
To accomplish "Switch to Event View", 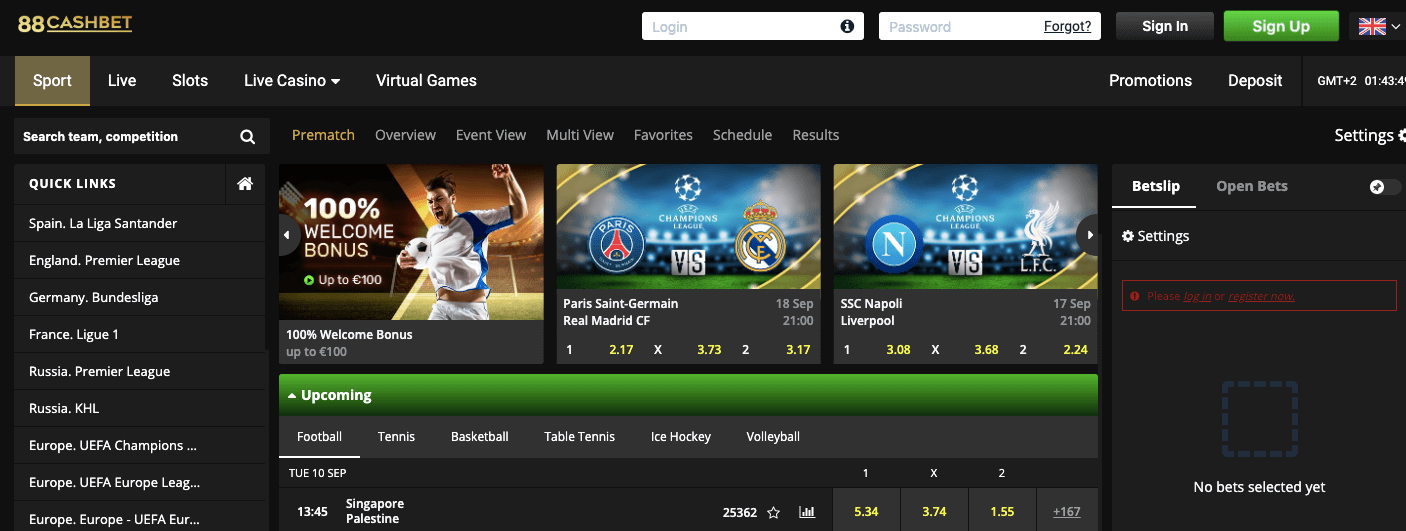I will [x=491, y=135].
